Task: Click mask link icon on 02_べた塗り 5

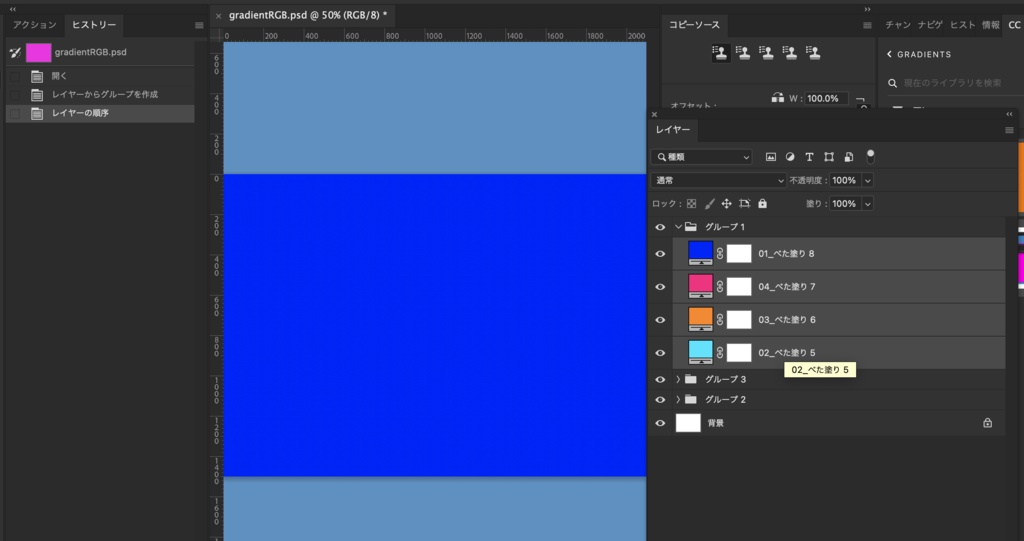Action: point(720,353)
